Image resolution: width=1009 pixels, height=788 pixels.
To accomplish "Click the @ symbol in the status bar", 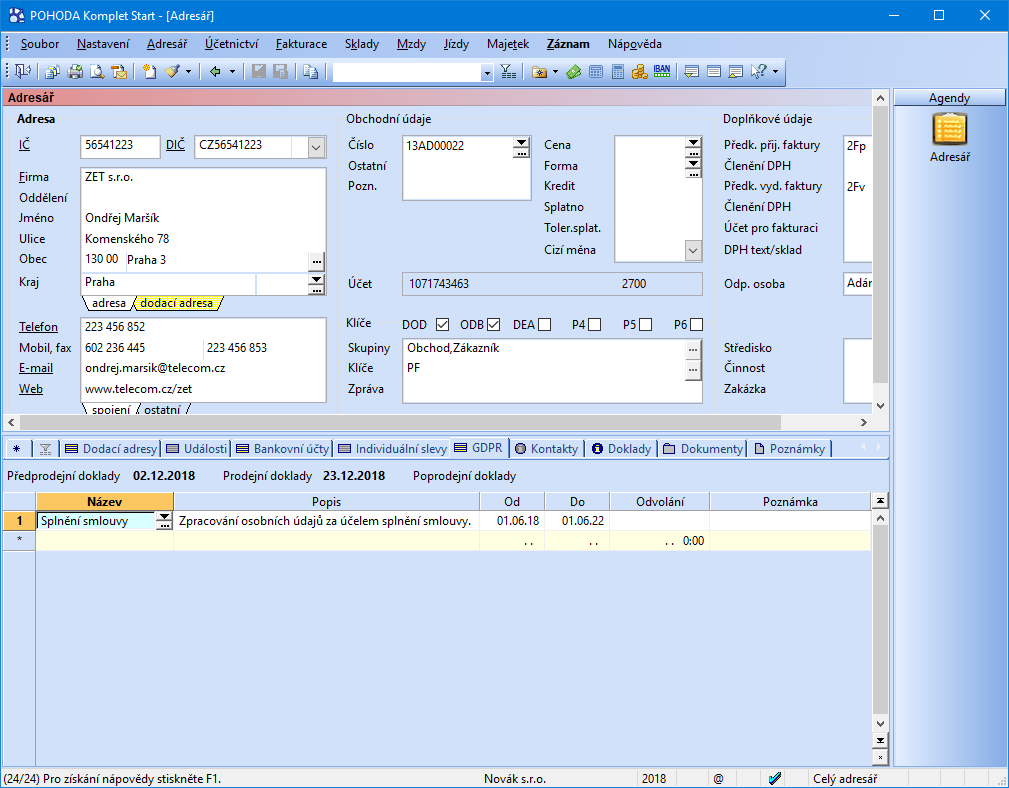I will click(x=718, y=778).
